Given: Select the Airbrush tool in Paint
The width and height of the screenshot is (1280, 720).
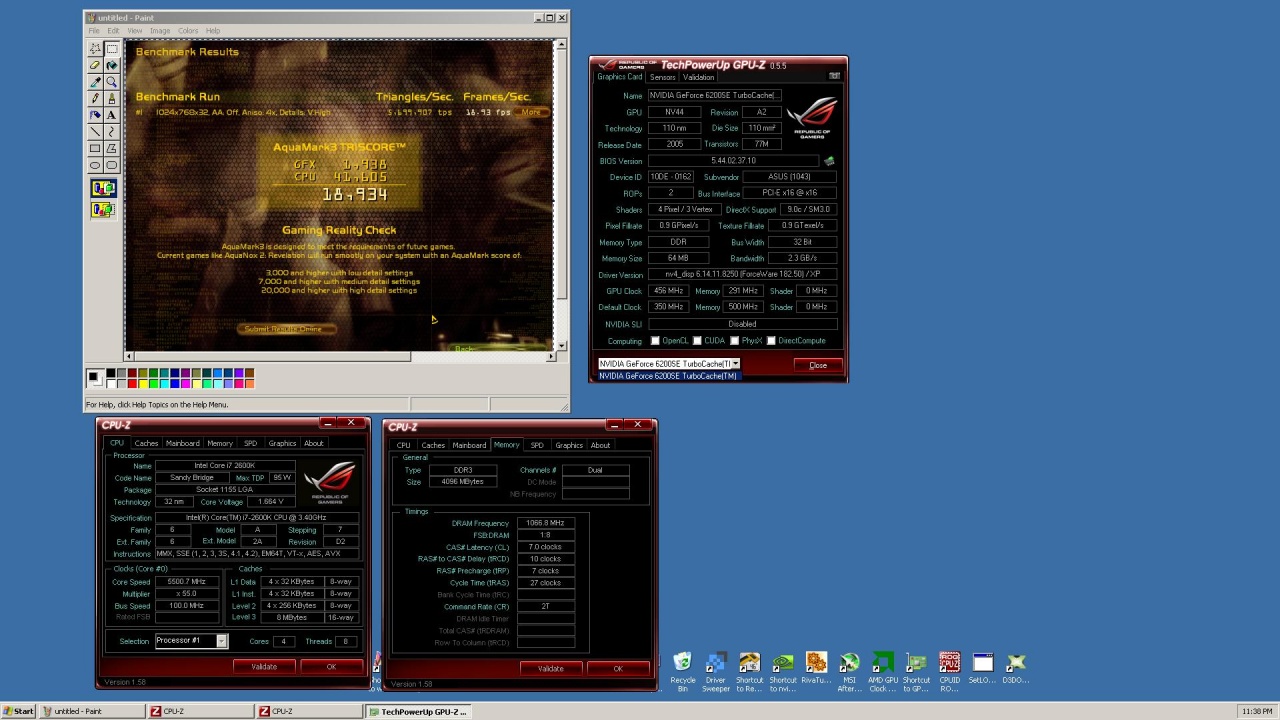Looking at the screenshot, I should click(95, 115).
